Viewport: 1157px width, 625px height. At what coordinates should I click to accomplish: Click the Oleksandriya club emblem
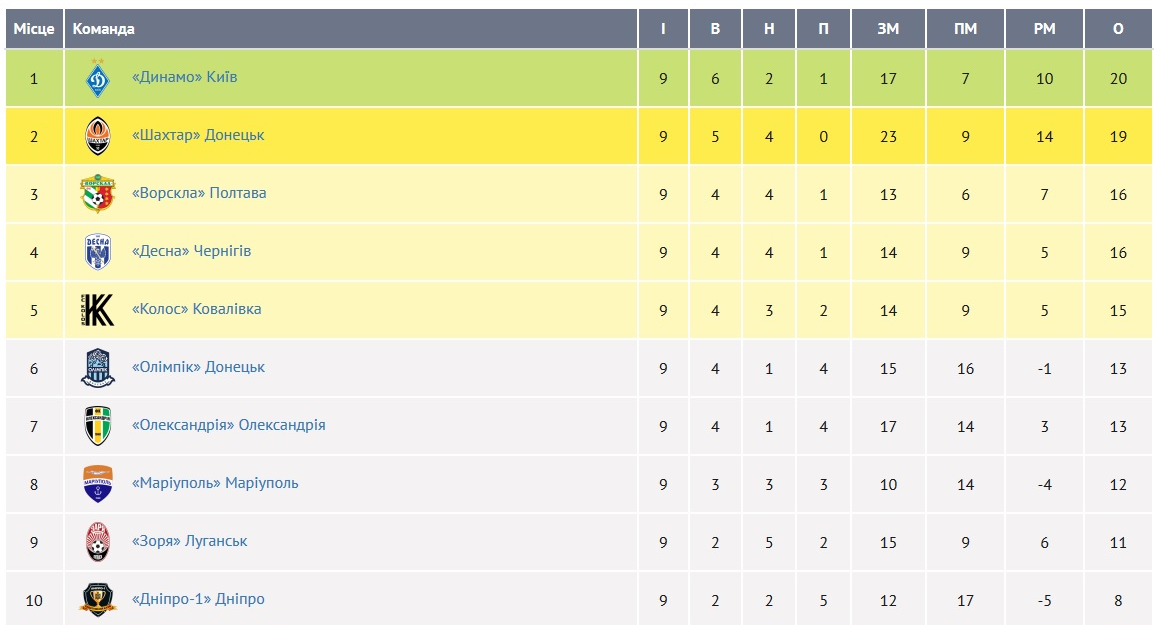(x=97, y=426)
